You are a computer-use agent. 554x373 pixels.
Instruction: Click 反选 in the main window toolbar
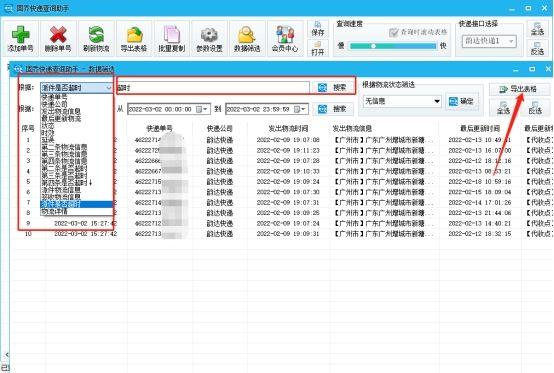coord(537,48)
